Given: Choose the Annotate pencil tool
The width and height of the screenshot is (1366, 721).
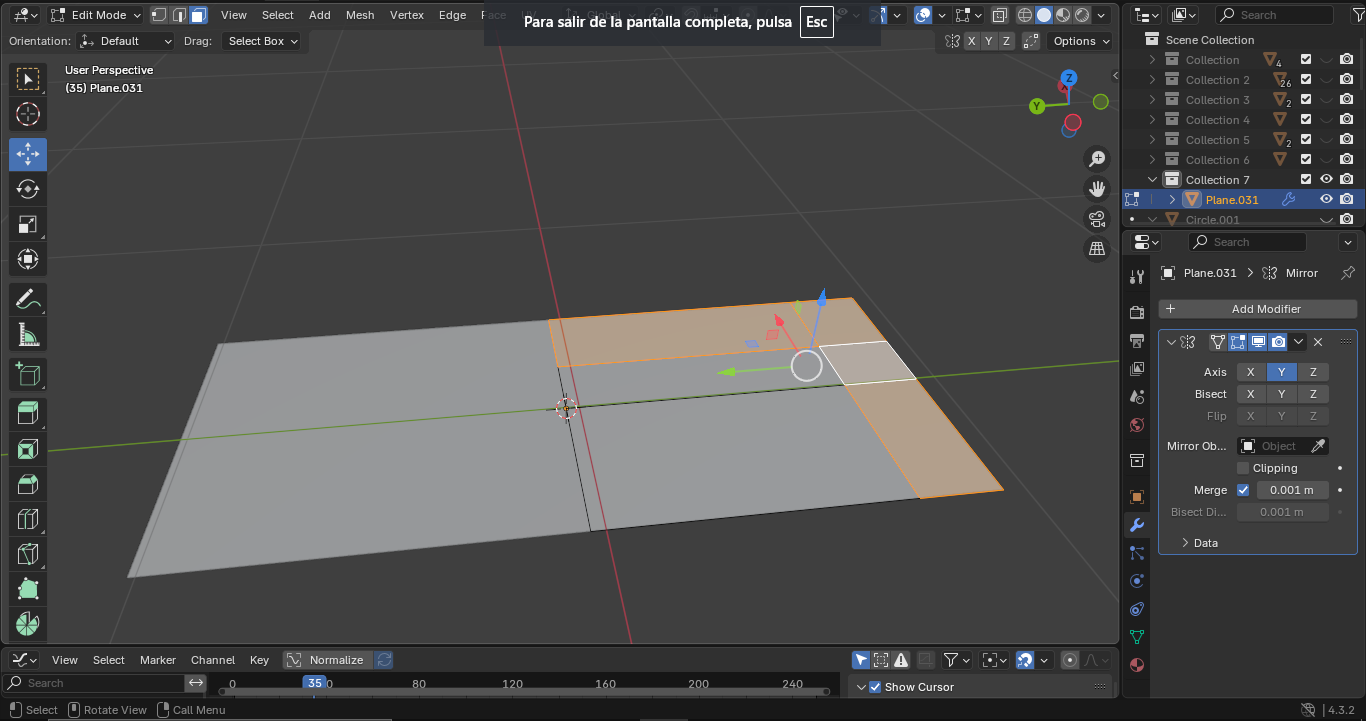Looking at the screenshot, I should tap(28, 299).
